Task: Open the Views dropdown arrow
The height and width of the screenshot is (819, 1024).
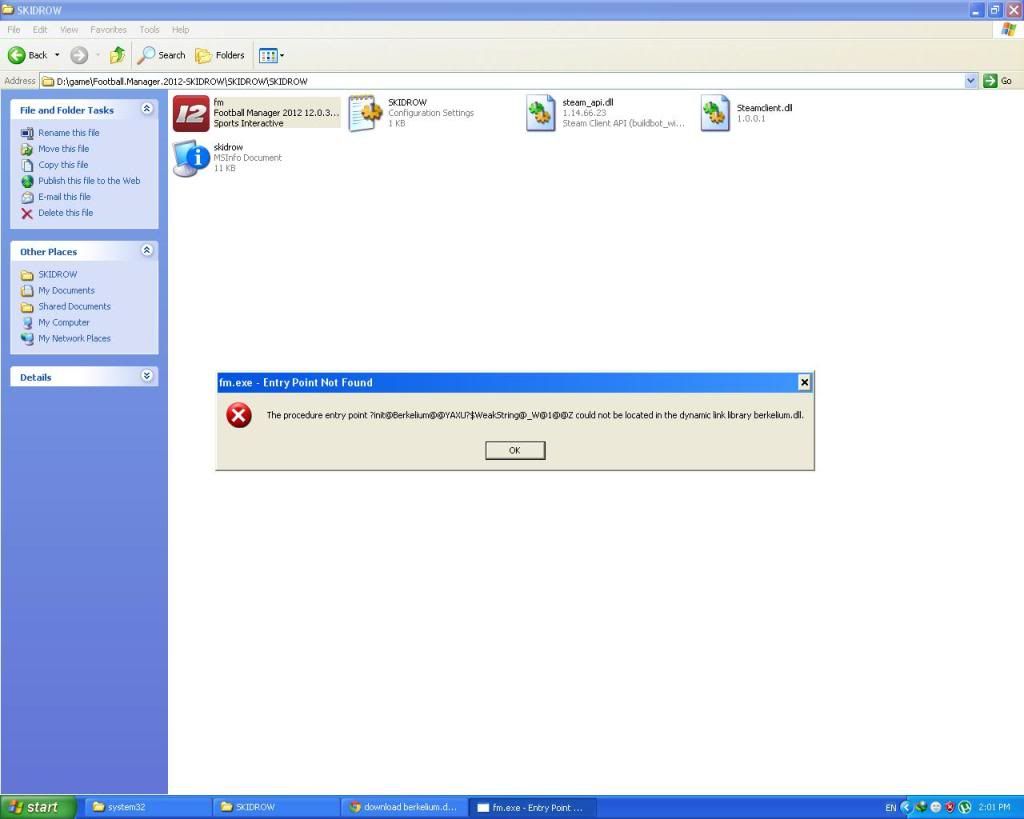Action: [282, 56]
